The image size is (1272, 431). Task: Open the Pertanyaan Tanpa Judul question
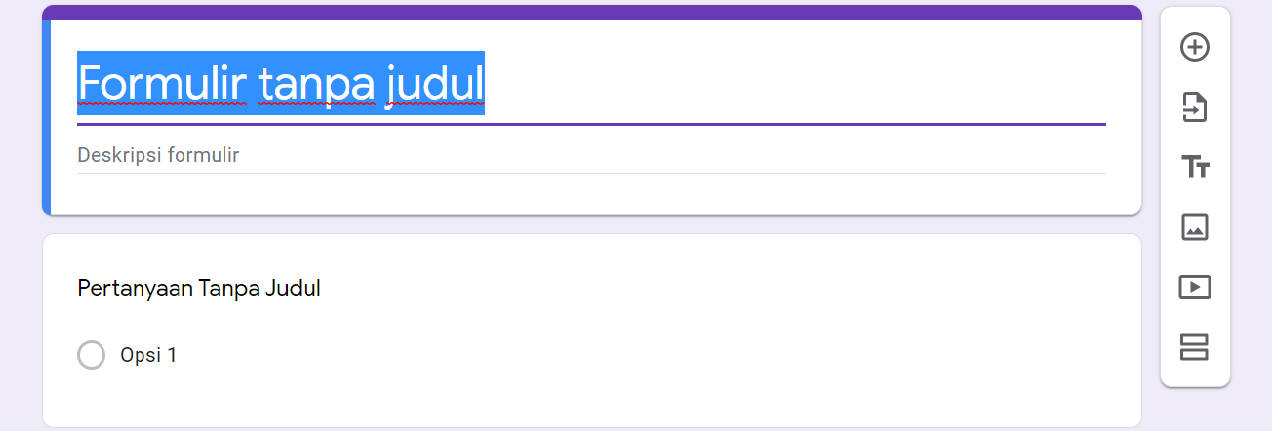pyautogui.click(x=199, y=289)
